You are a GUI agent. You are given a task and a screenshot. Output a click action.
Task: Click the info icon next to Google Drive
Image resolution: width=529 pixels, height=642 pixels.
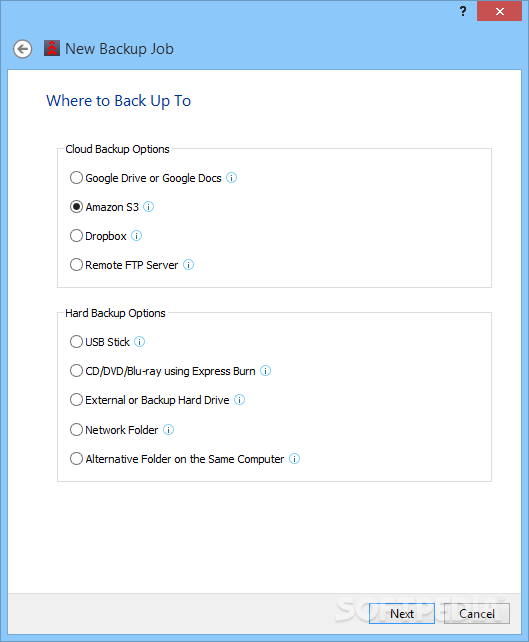click(231, 178)
